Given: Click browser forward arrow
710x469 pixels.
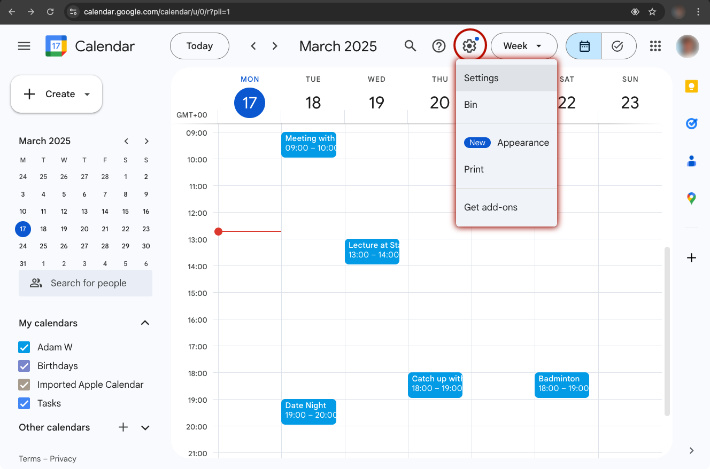Looking at the screenshot, I should (x=31, y=12).
